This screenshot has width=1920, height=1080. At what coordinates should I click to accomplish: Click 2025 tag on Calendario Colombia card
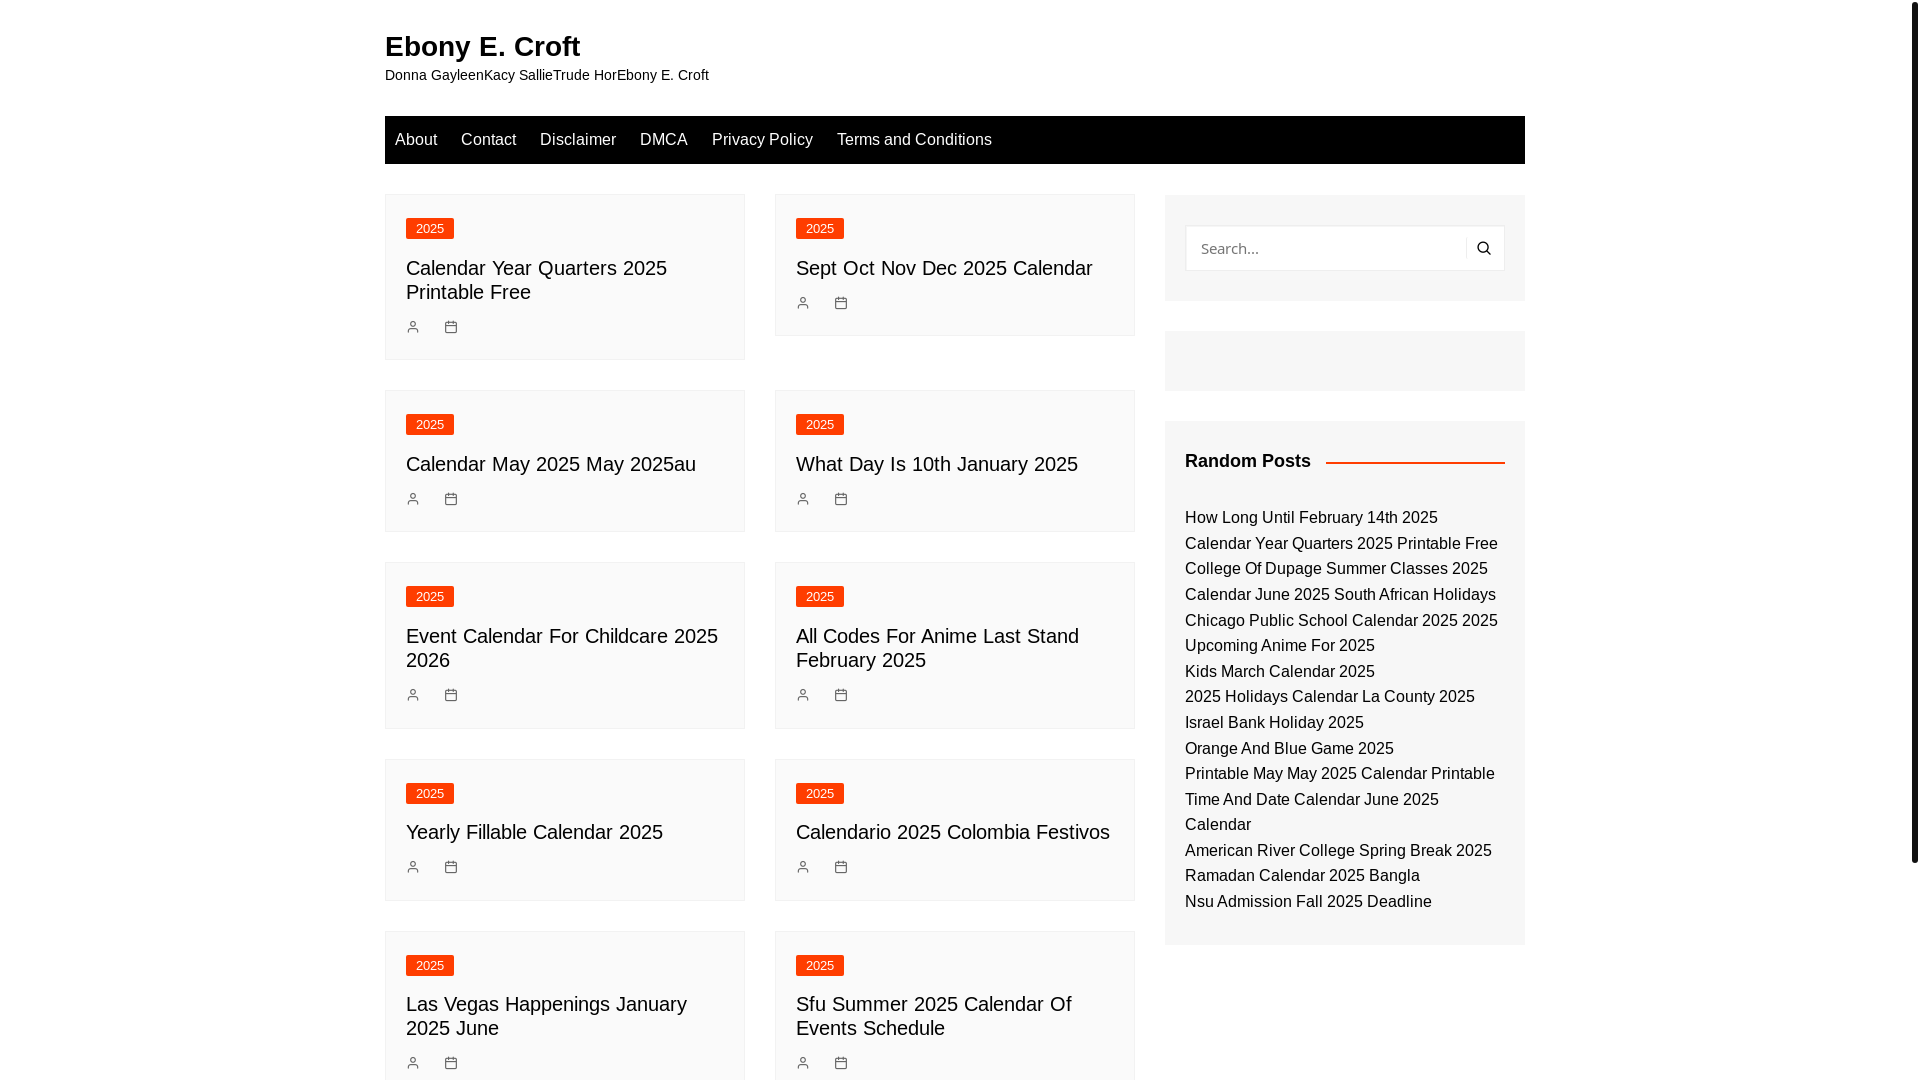point(820,794)
